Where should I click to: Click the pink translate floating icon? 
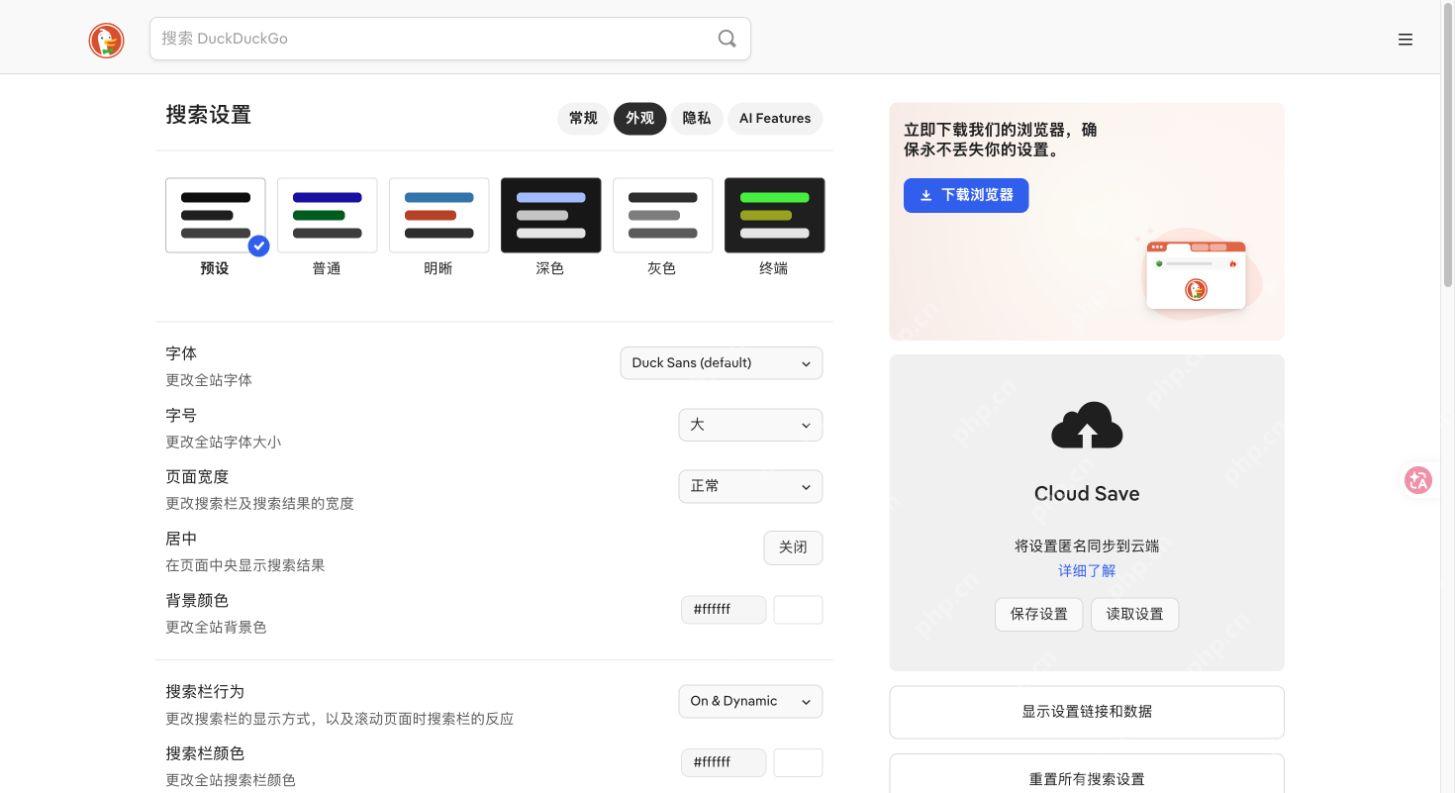(x=1418, y=480)
